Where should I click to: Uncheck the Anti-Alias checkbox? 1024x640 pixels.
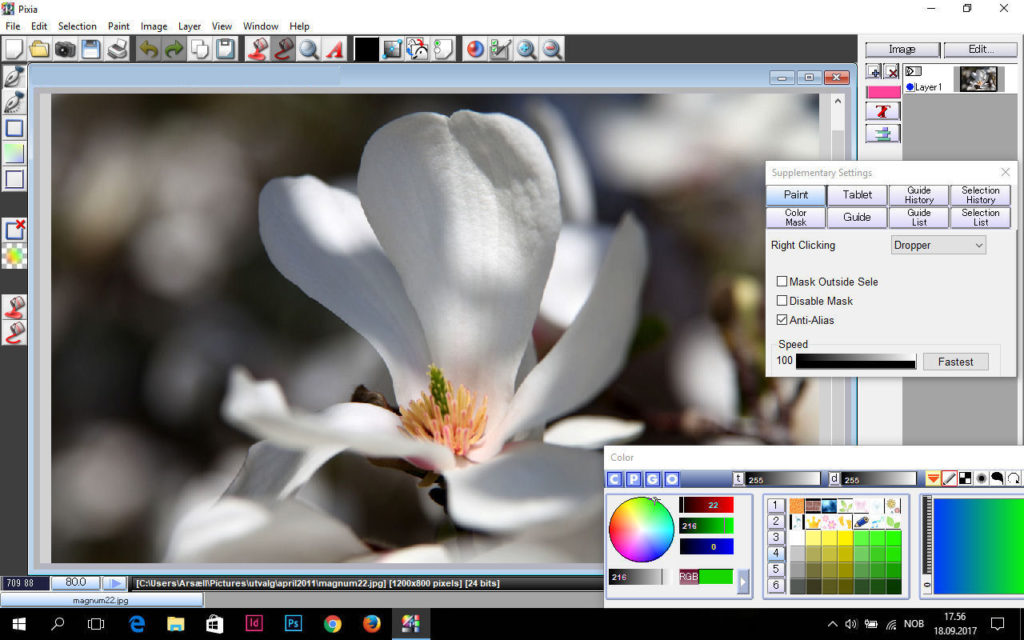tap(782, 320)
